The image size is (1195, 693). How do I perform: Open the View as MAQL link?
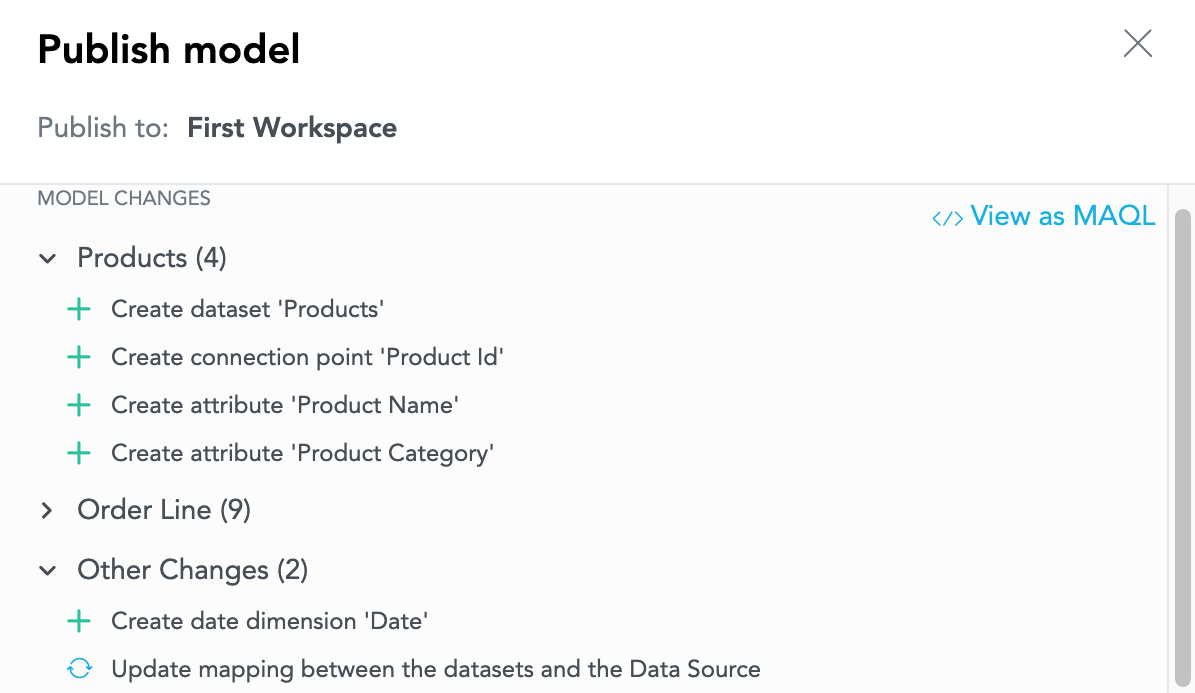pyautogui.click(x=1062, y=216)
